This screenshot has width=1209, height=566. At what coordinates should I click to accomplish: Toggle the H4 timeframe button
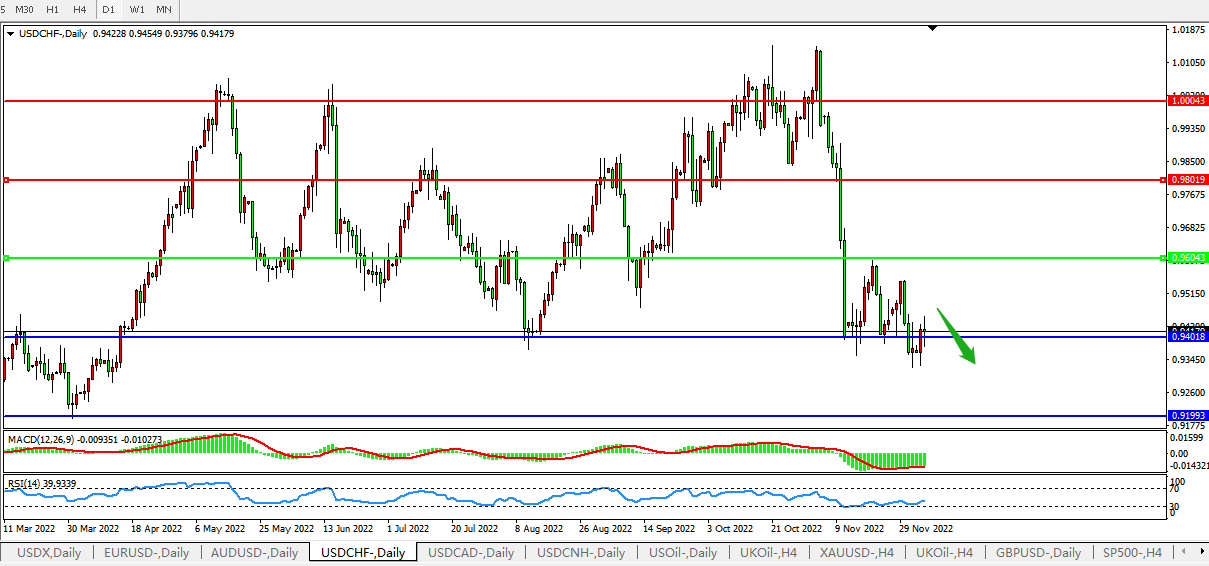click(x=79, y=9)
